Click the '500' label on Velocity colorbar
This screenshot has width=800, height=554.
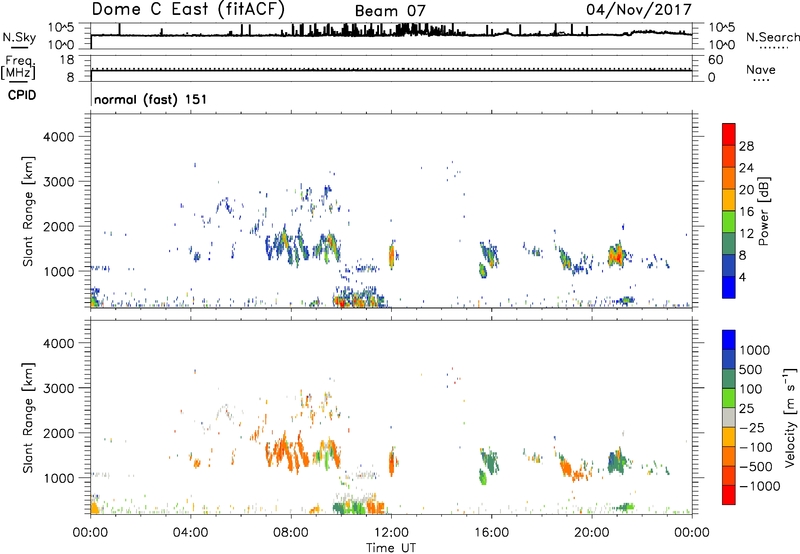pos(751,369)
